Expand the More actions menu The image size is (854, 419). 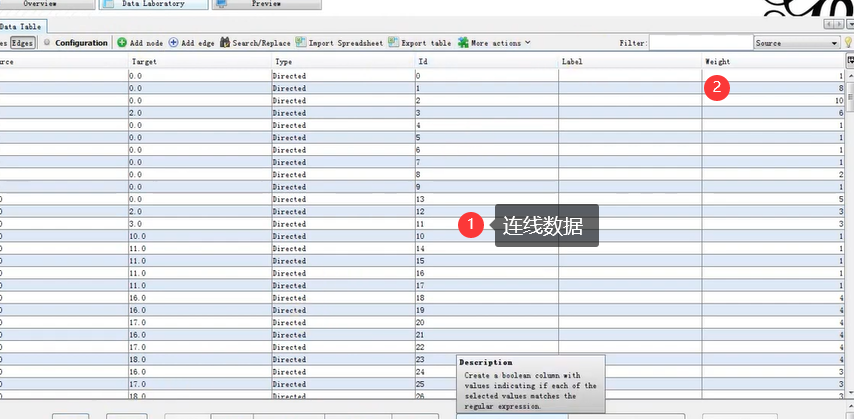(x=494, y=43)
